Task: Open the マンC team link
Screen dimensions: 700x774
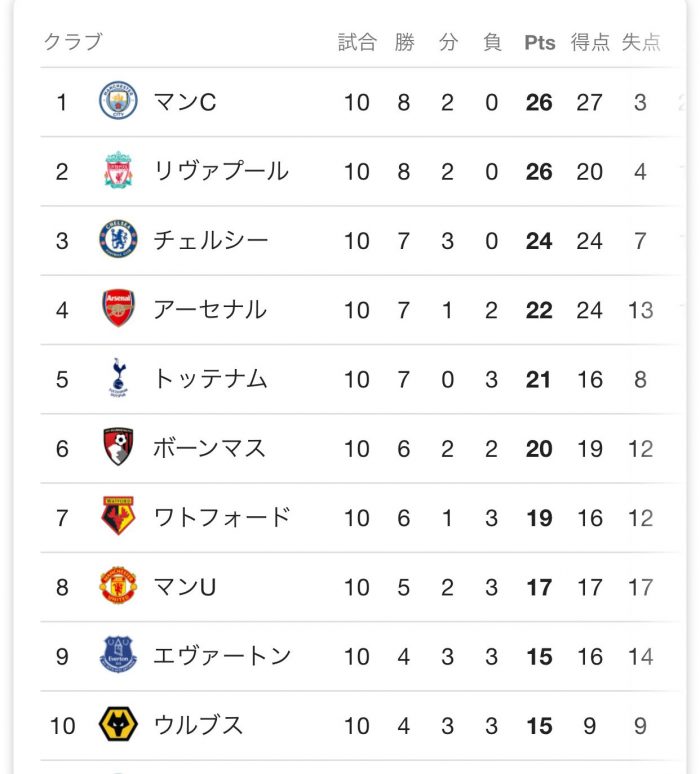Action: pyautogui.click(x=185, y=102)
